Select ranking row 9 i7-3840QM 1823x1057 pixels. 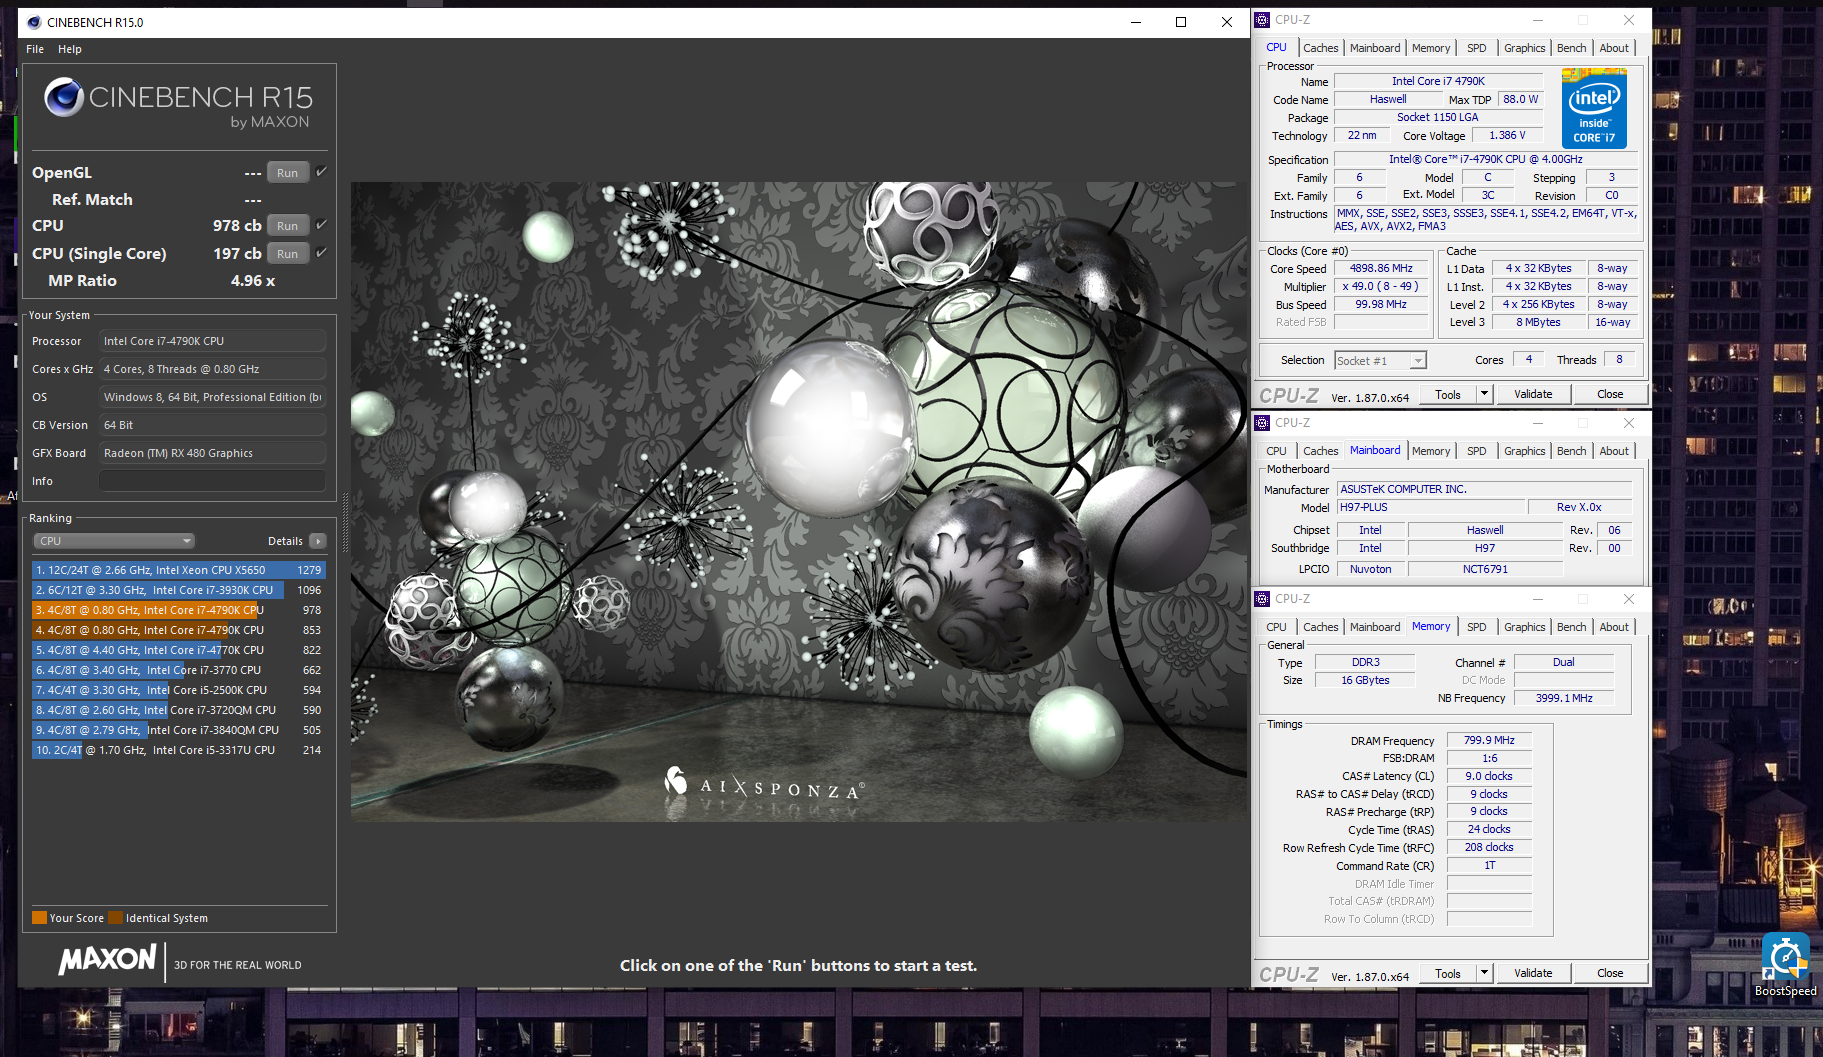[x=179, y=730]
